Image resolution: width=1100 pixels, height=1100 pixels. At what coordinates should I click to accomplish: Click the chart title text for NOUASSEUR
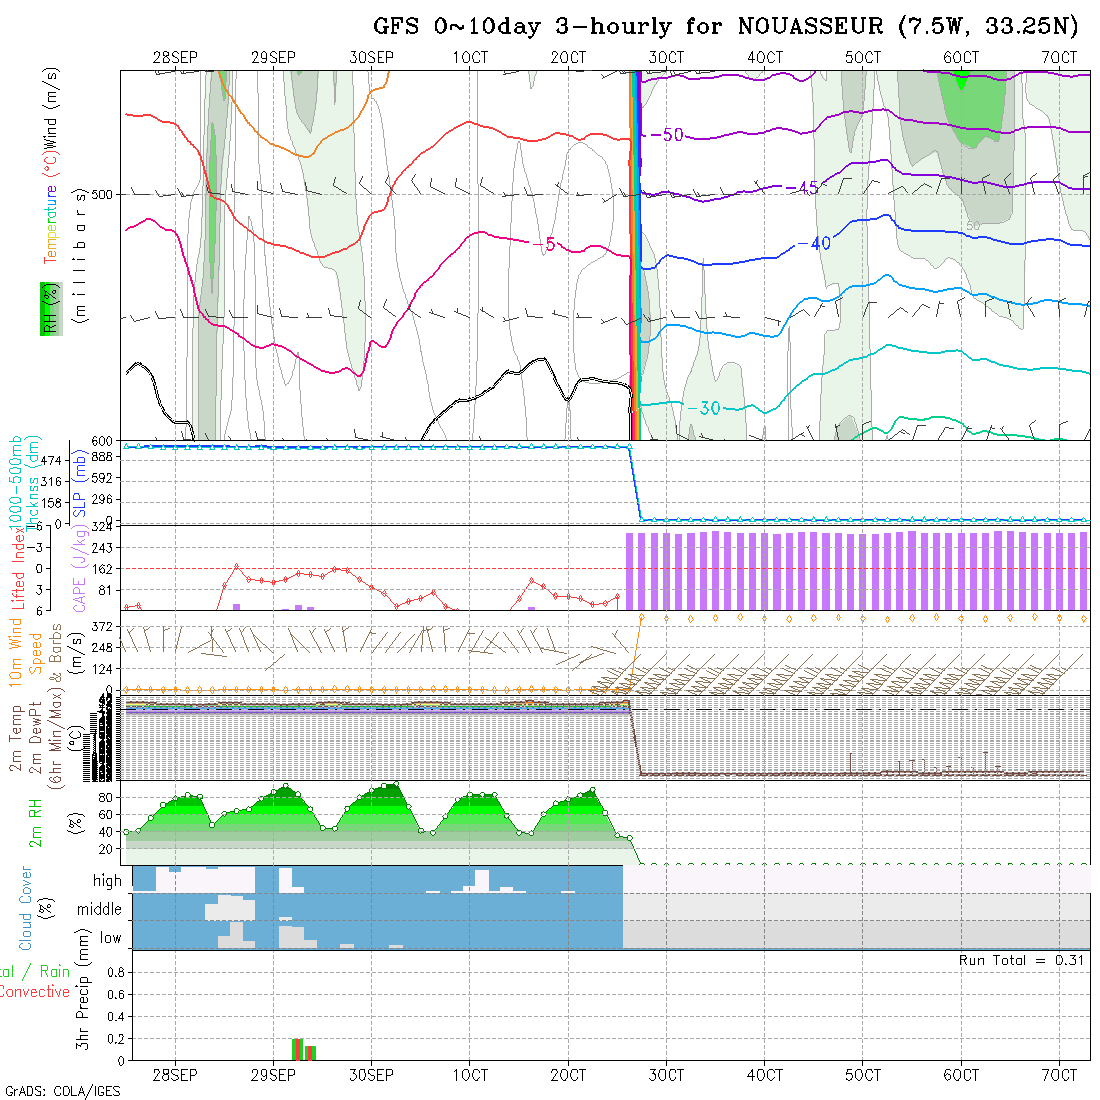(x=726, y=26)
